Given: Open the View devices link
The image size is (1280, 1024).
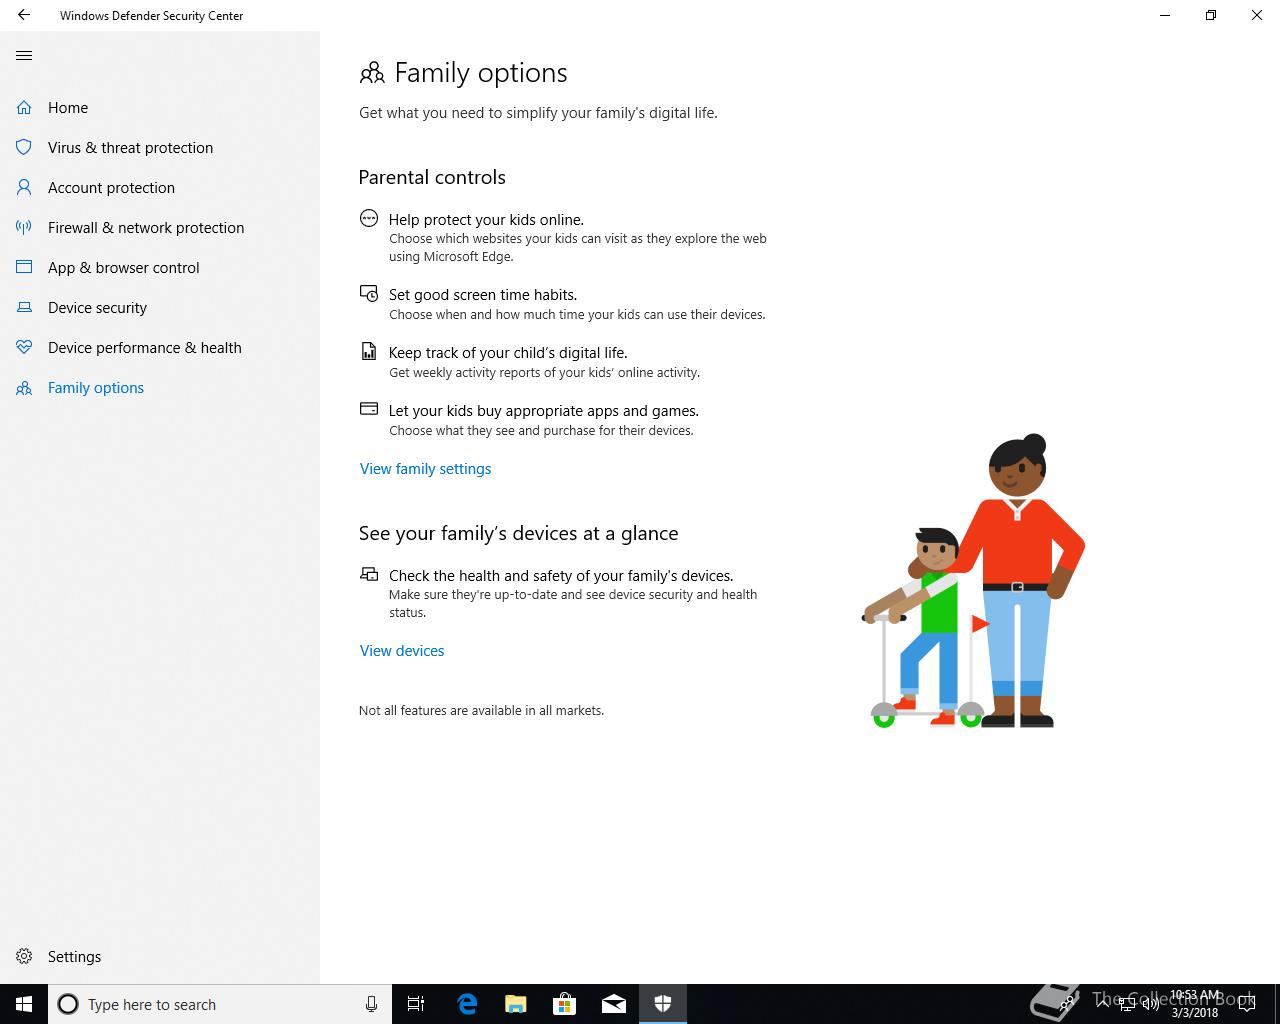Looking at the screenshot, I should click(402, 650).
